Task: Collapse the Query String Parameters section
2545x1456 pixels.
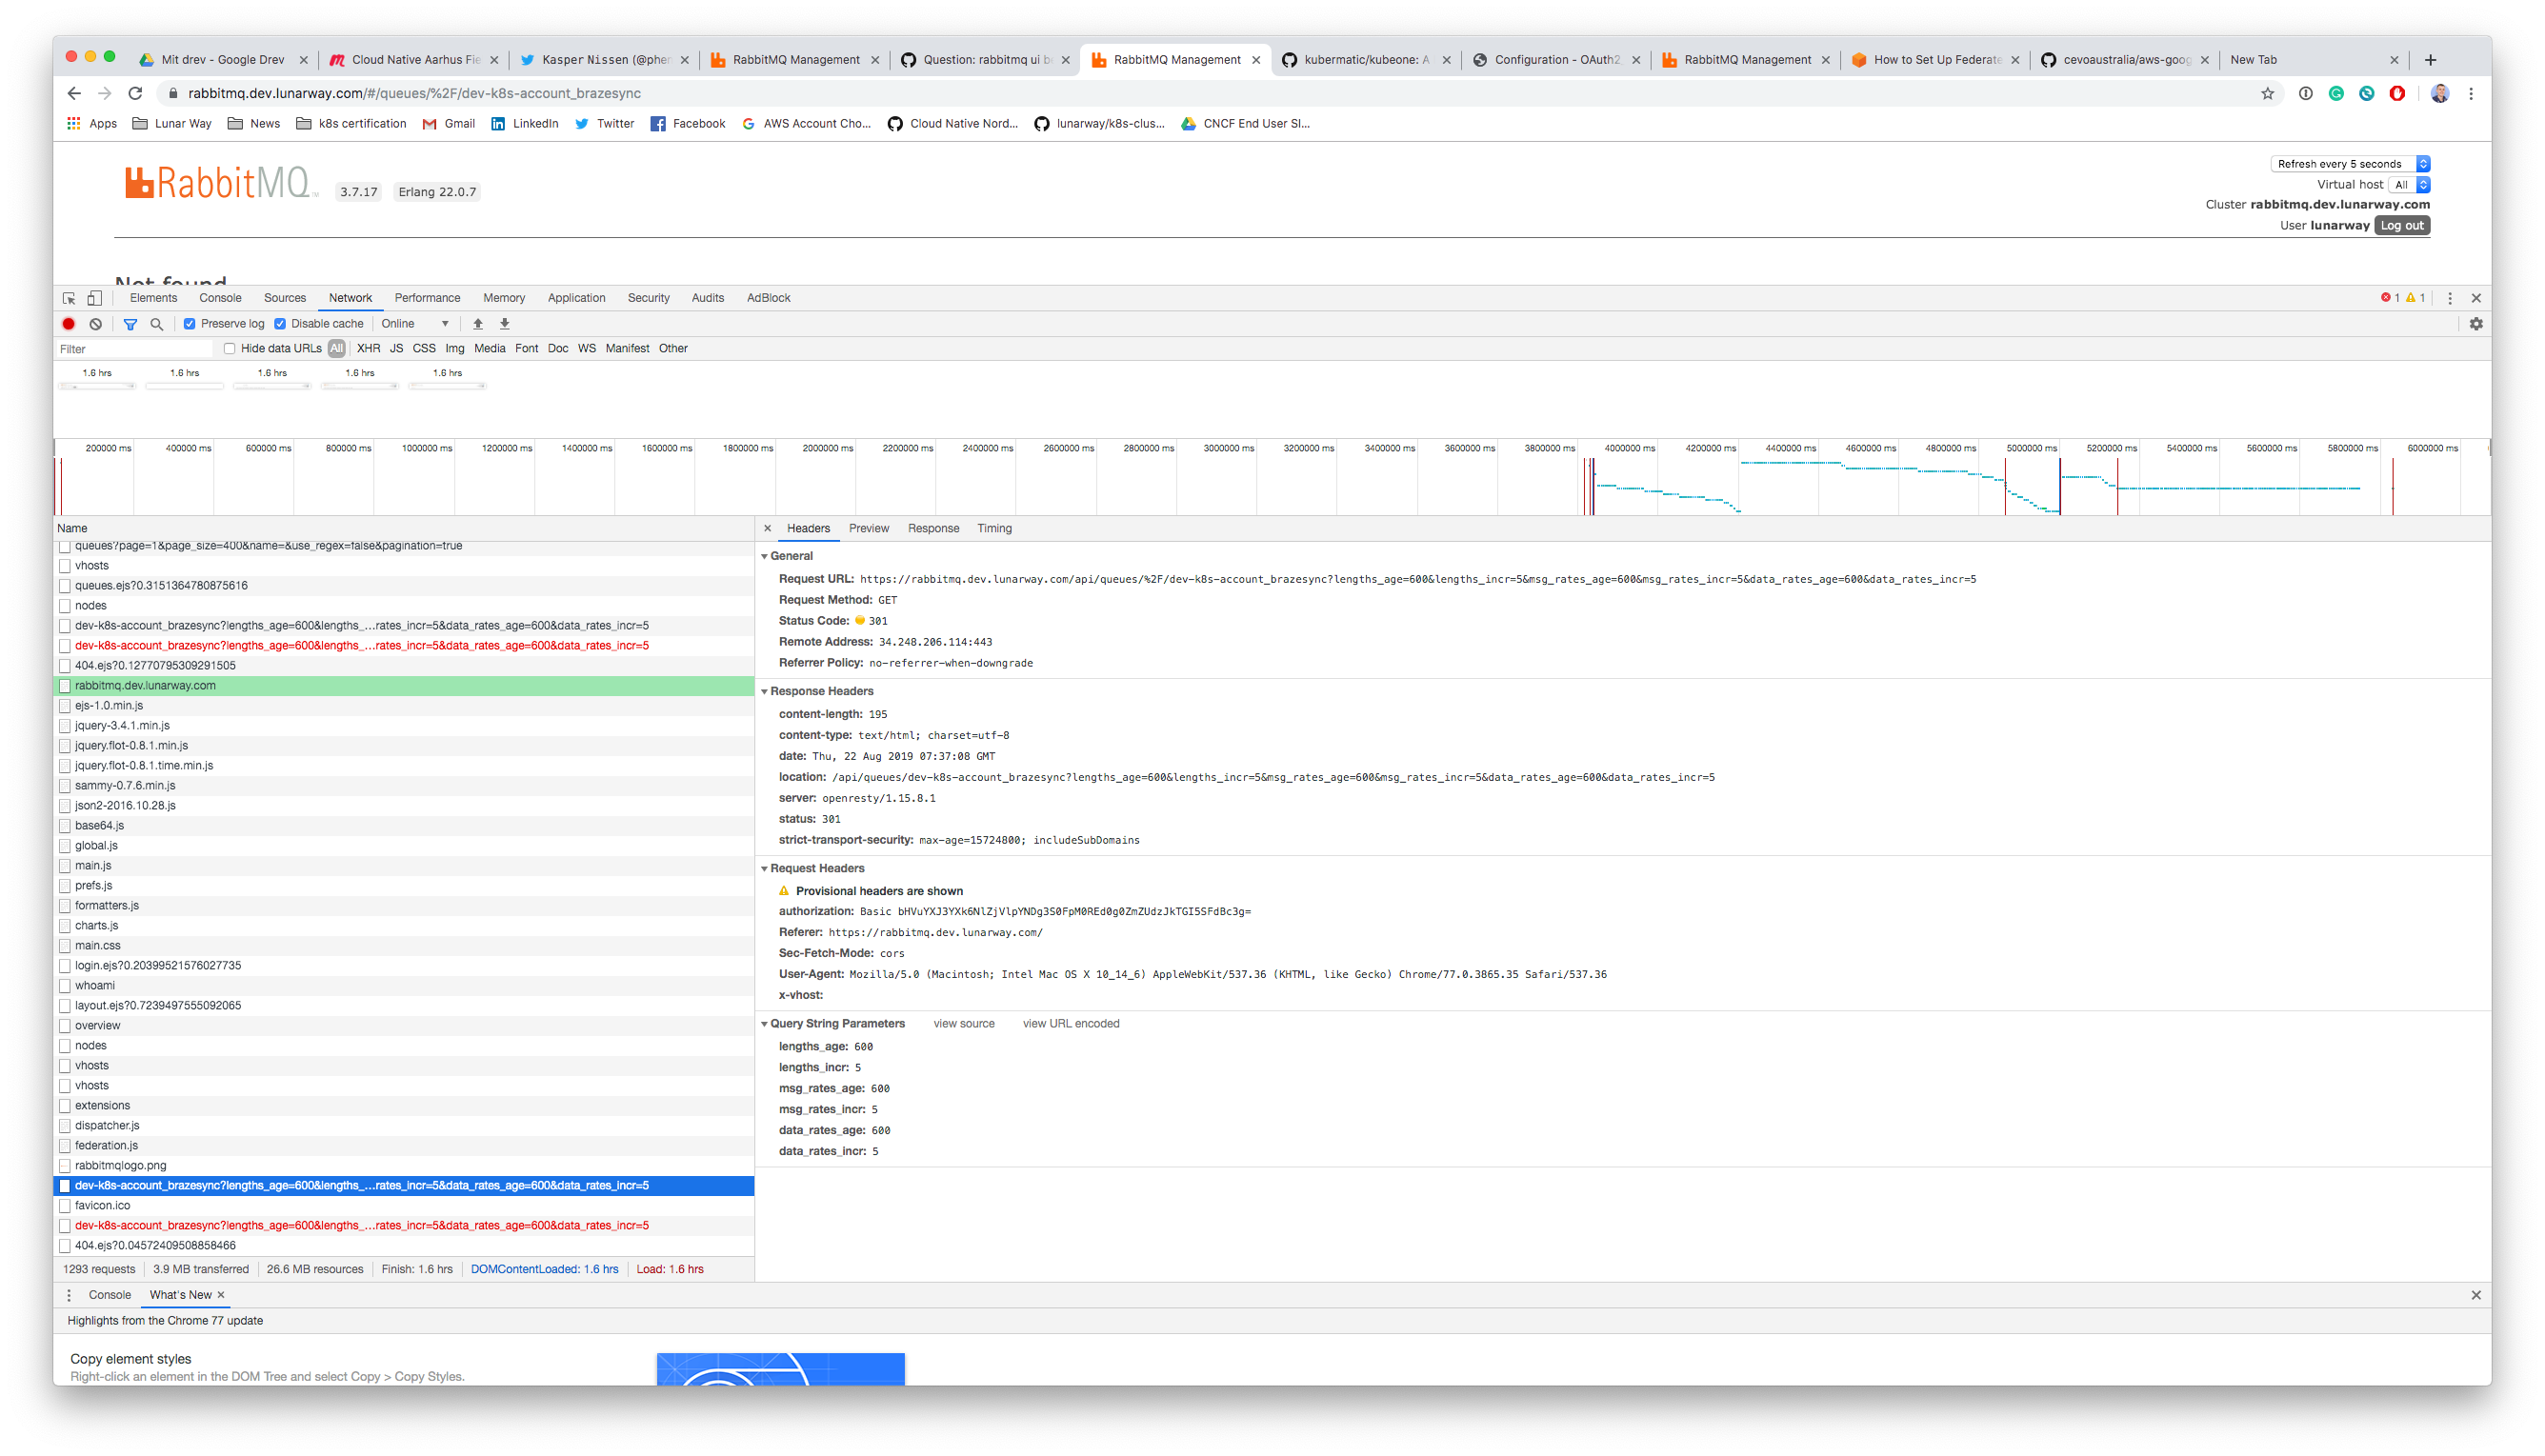Action: click(765, 1024)
